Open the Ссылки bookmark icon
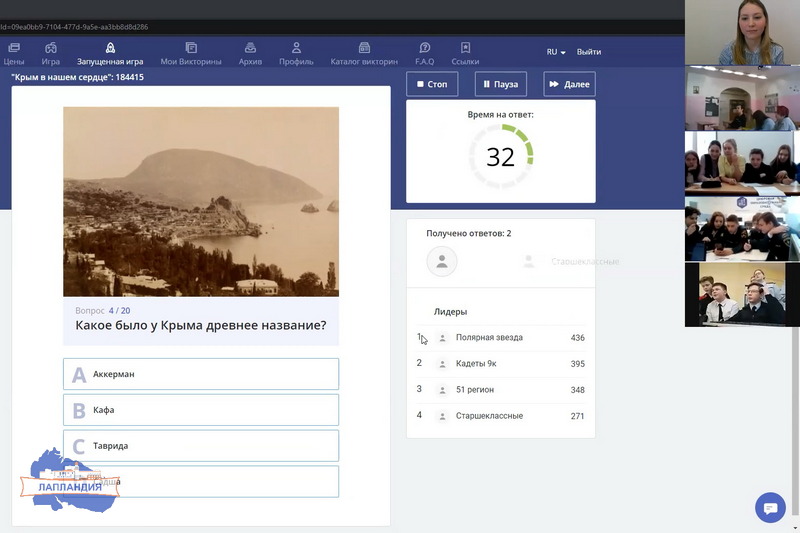The height and width of the screenshot is (533, 800). [465, 47]
